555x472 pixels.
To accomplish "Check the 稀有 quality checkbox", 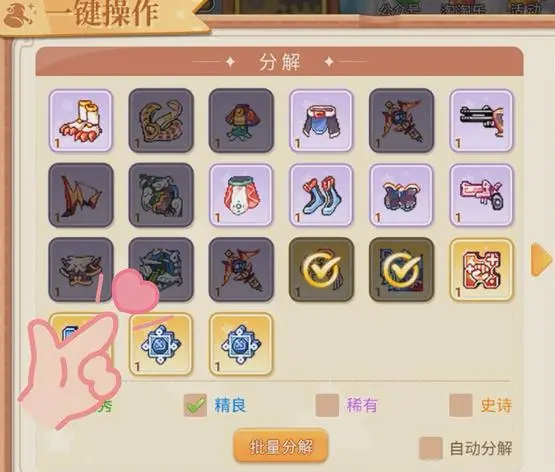I will coord(327,405).
